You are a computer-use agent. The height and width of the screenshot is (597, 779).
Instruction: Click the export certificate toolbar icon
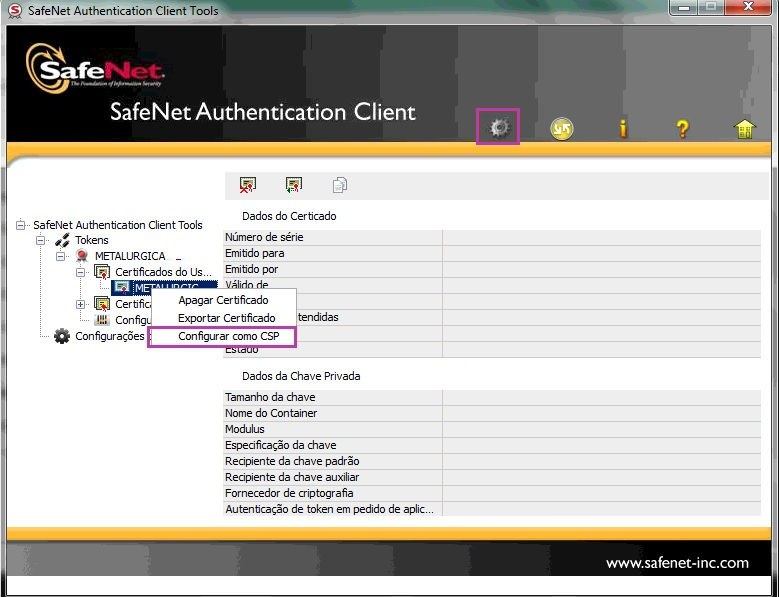tap(294, 185)
